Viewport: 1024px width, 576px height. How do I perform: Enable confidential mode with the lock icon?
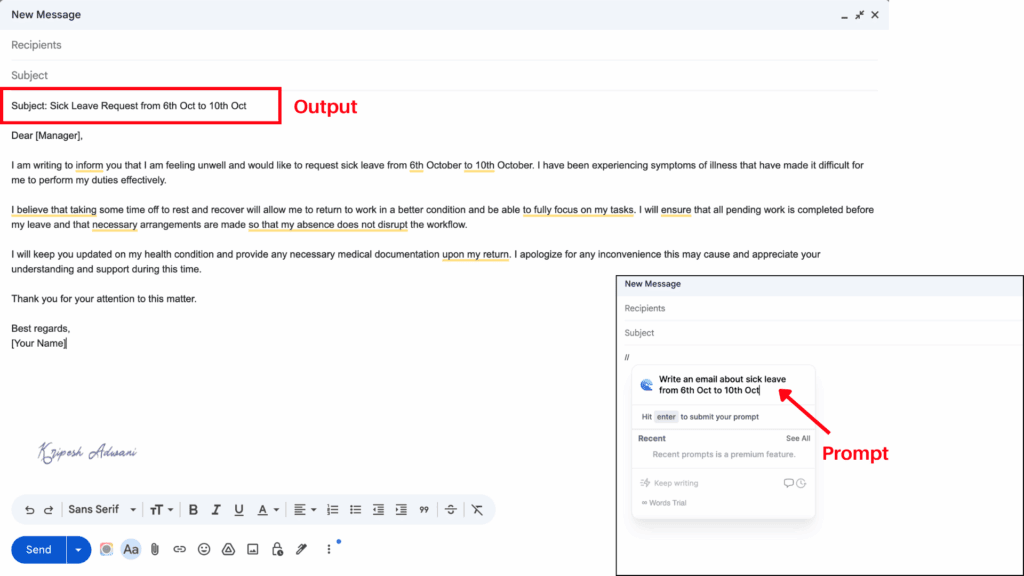[276, 549]
